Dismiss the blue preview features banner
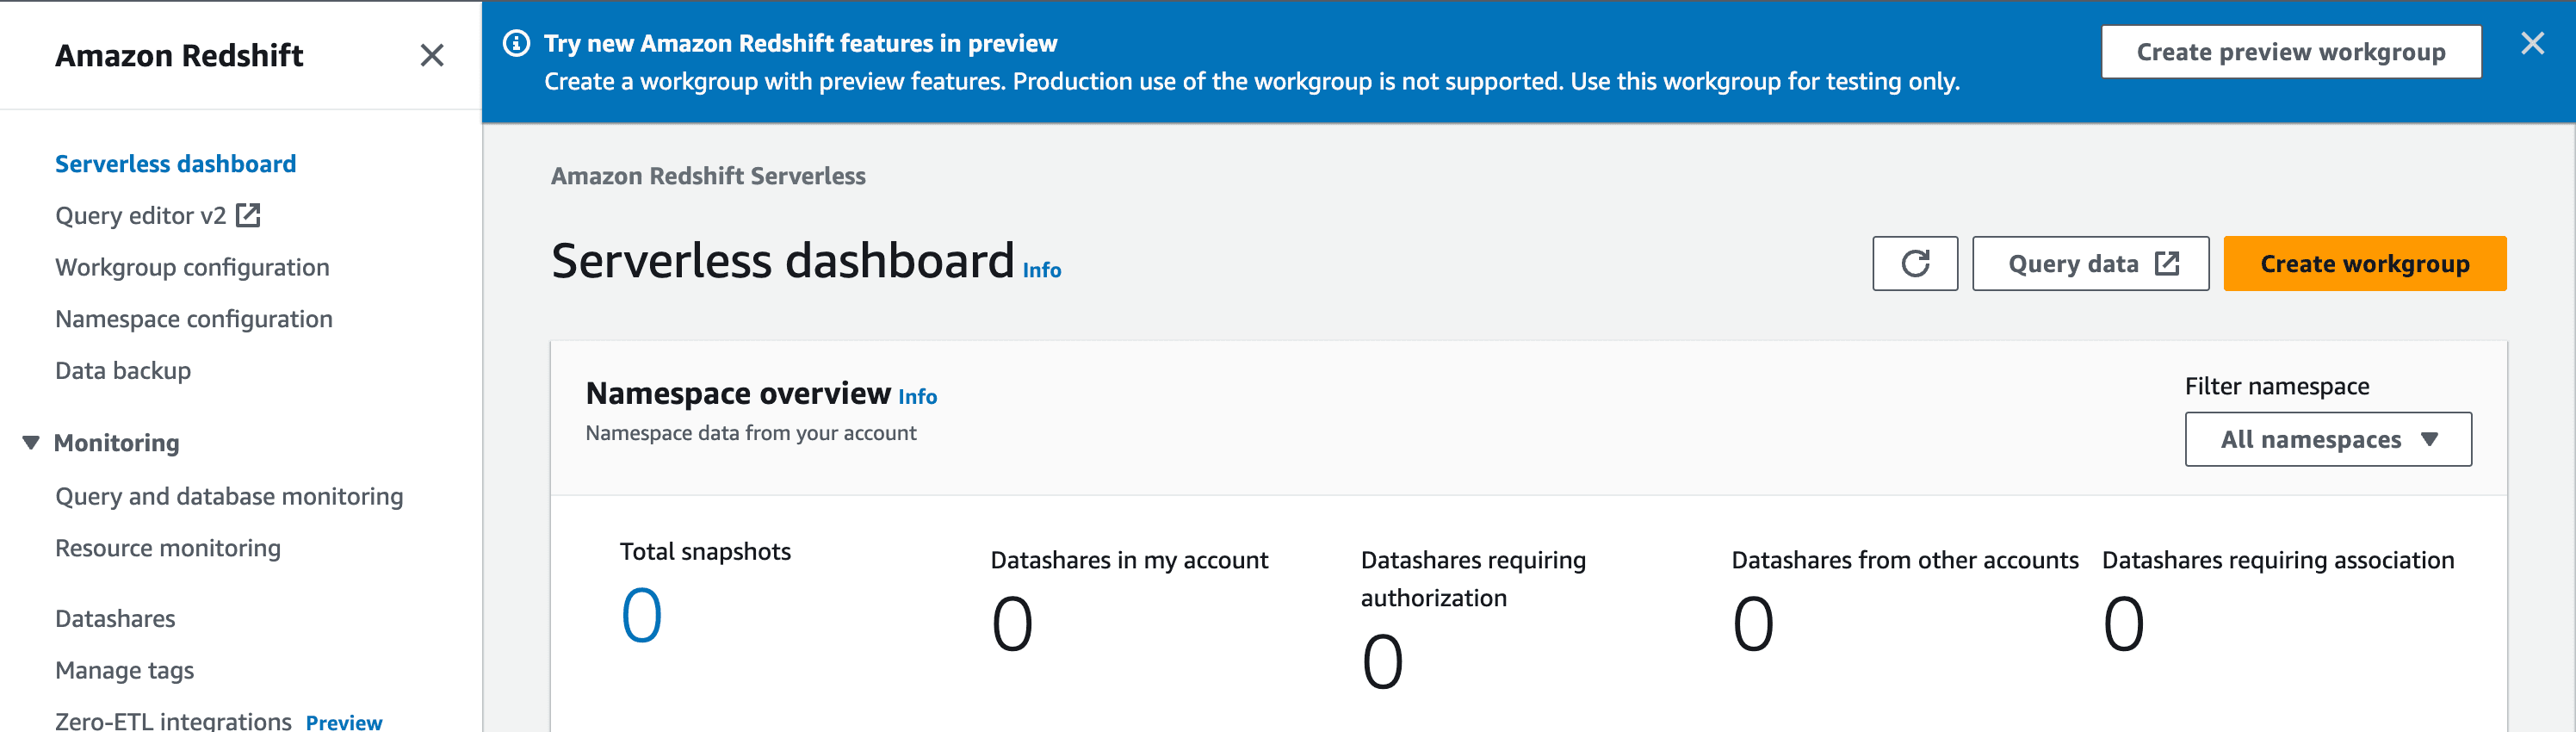Viewport: 2576px width, 732px height. 2532,43
